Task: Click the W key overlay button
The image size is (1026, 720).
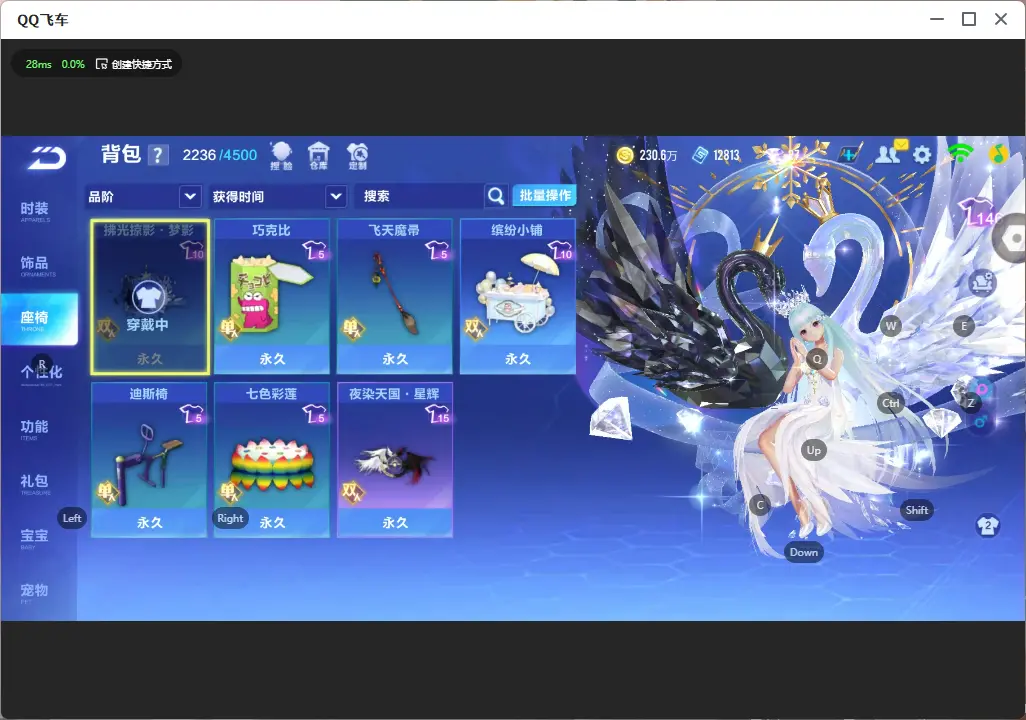Action: (891, 326)
